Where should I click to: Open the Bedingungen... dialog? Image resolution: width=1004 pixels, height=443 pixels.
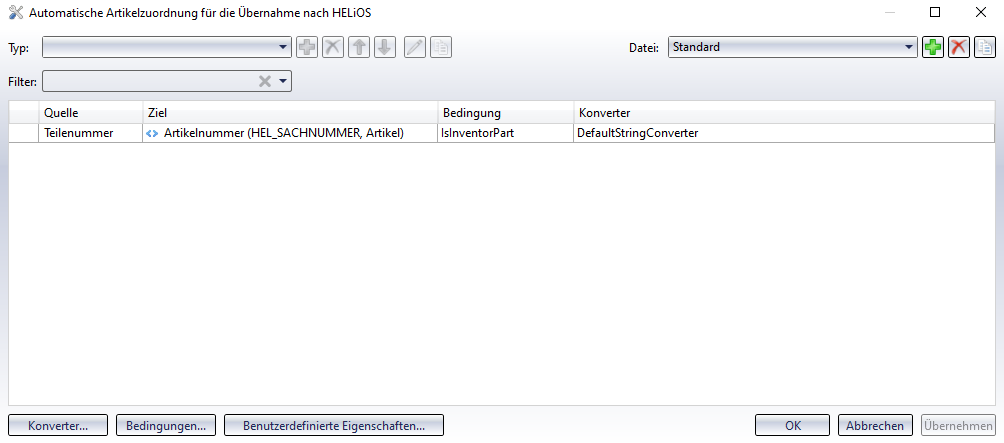pos(166,426)
